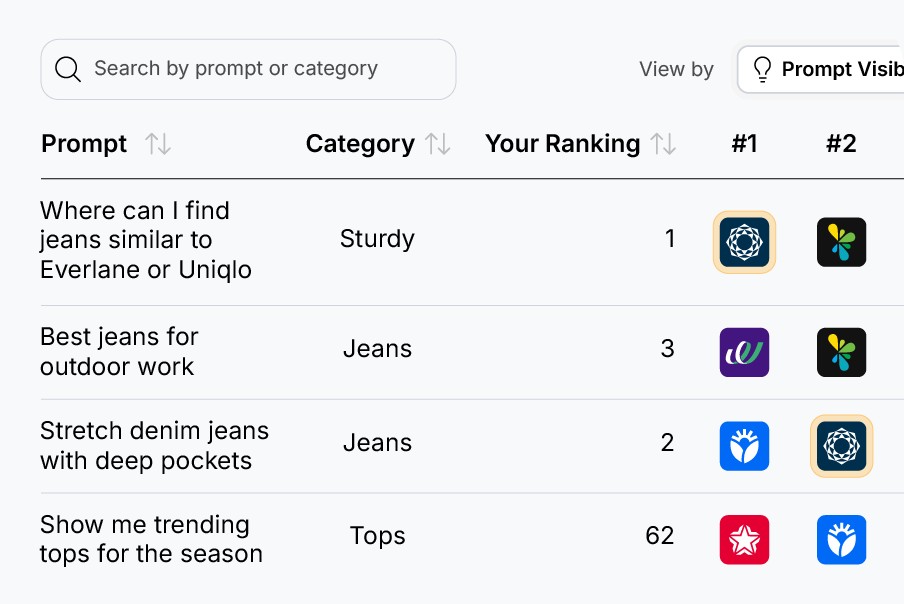Click the purple W logo for outdoor work jeans
Image resolution: width=904 pixels, height=604 pixels.
pos(744,352)
